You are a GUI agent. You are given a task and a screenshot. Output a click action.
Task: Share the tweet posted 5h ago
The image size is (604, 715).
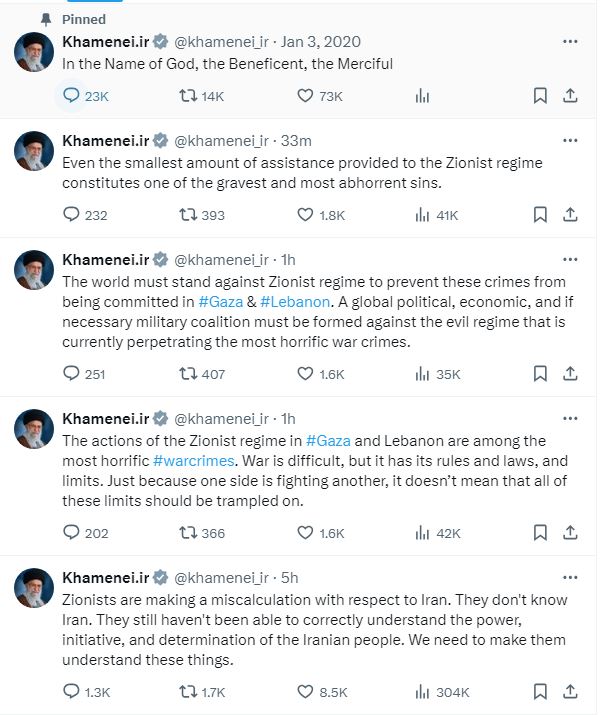tap(570, 691)
